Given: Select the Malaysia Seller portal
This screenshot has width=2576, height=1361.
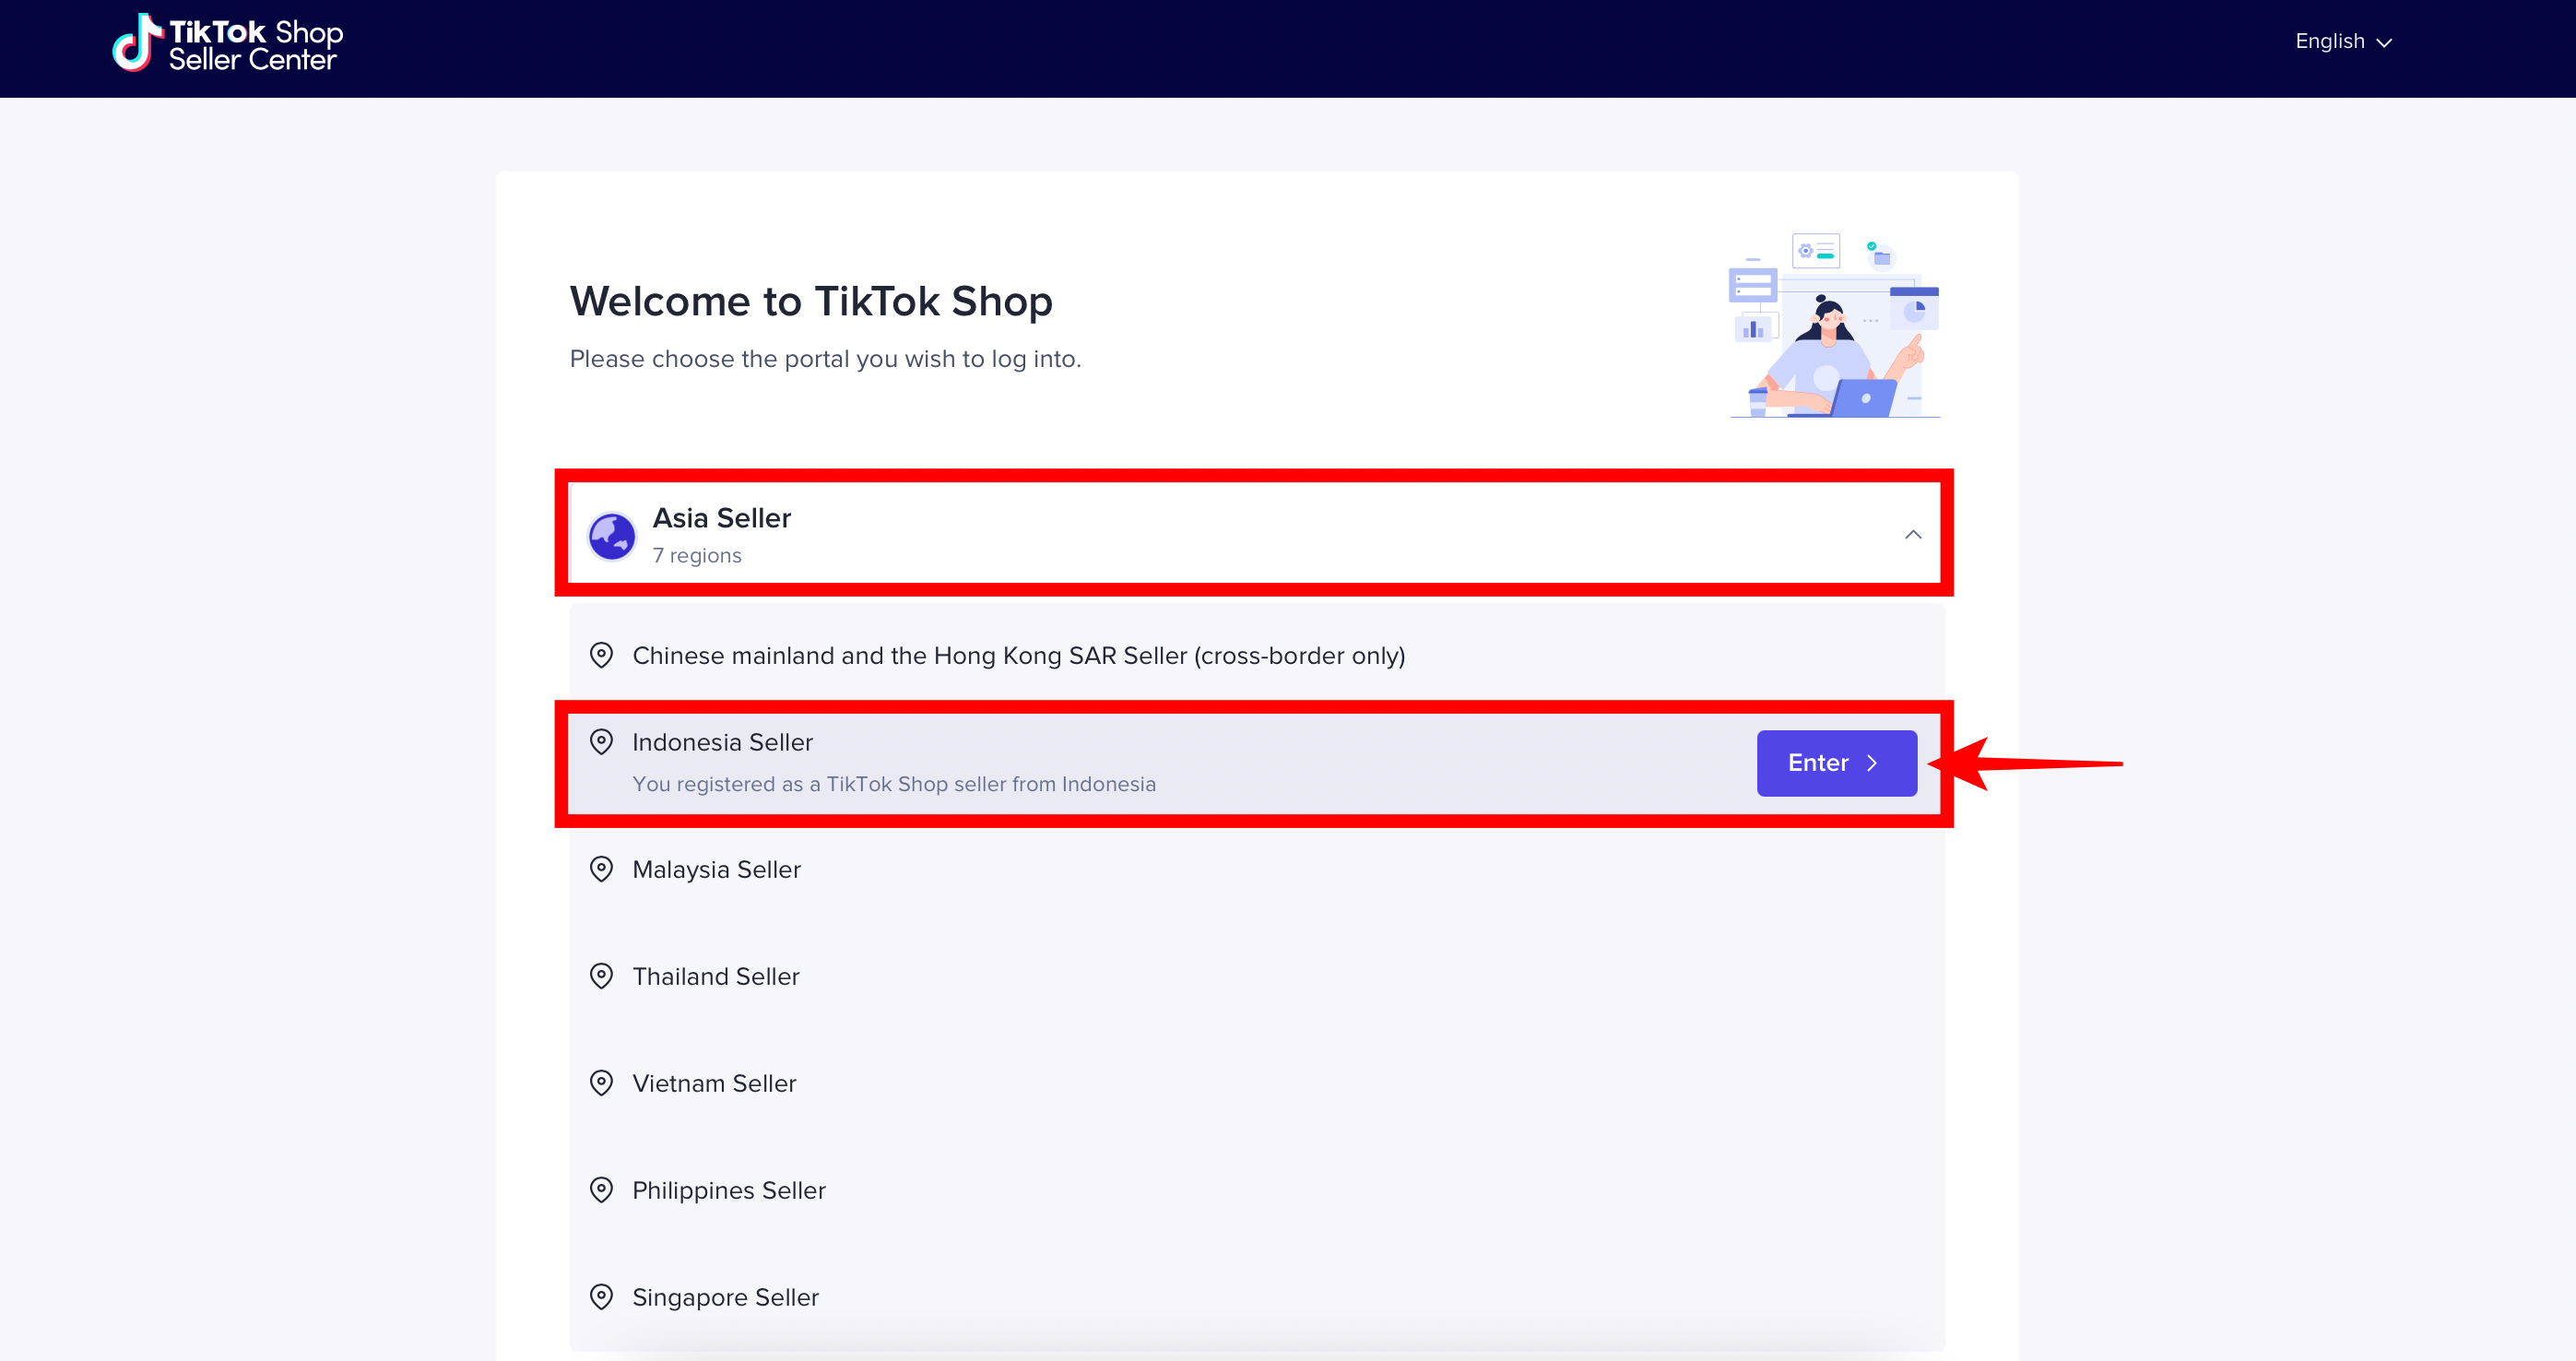Looking at the screenshot, I should 717,869.
